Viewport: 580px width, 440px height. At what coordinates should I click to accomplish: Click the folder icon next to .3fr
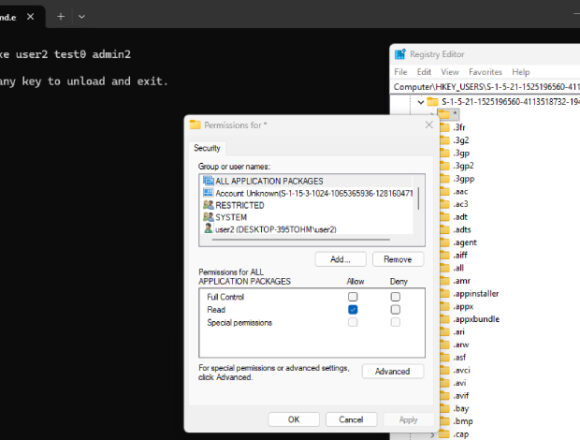[445, 127]
